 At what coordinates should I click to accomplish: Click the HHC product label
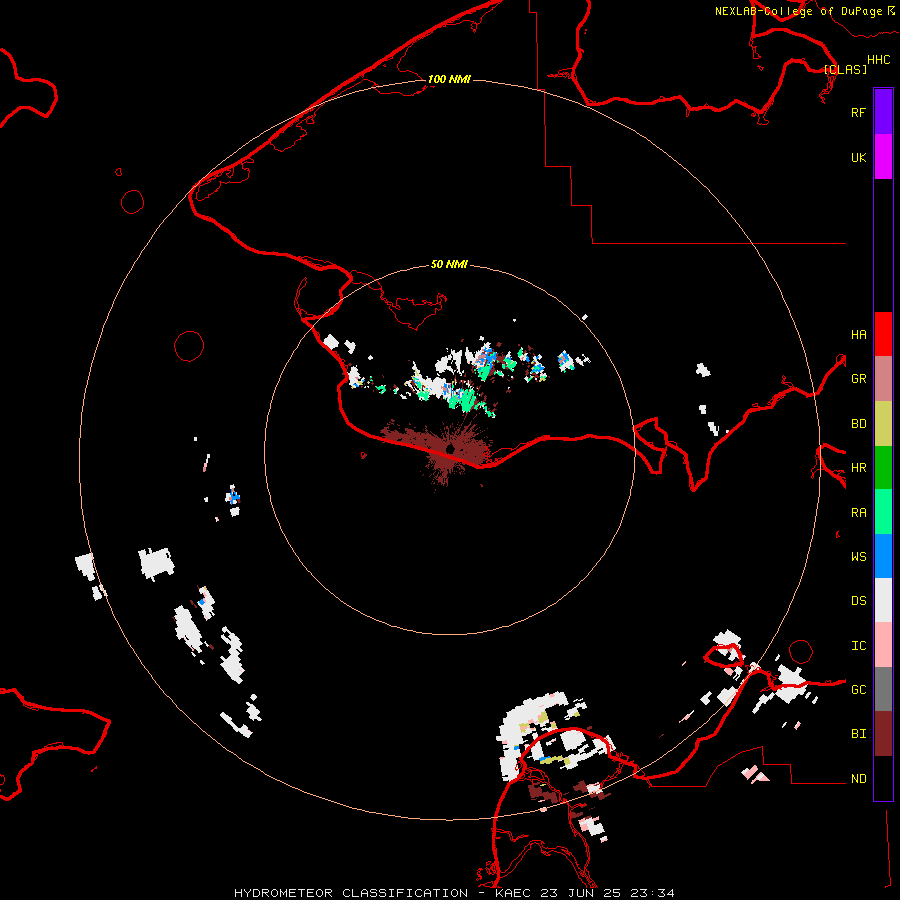pyautogui.click(x=878, y=60)
